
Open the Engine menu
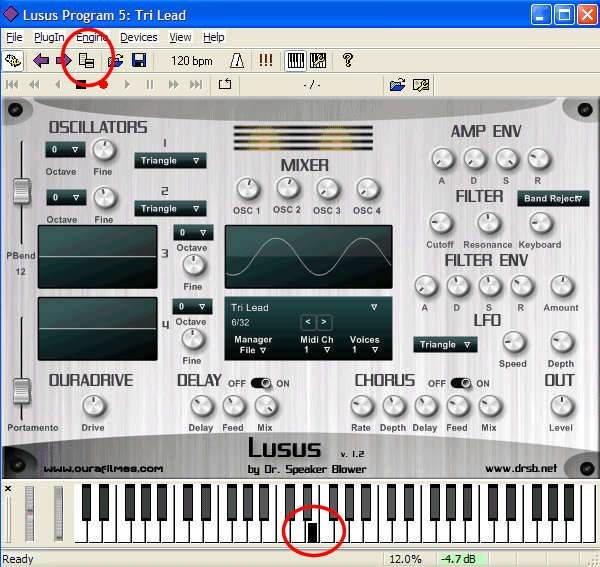tap(92, 37)
